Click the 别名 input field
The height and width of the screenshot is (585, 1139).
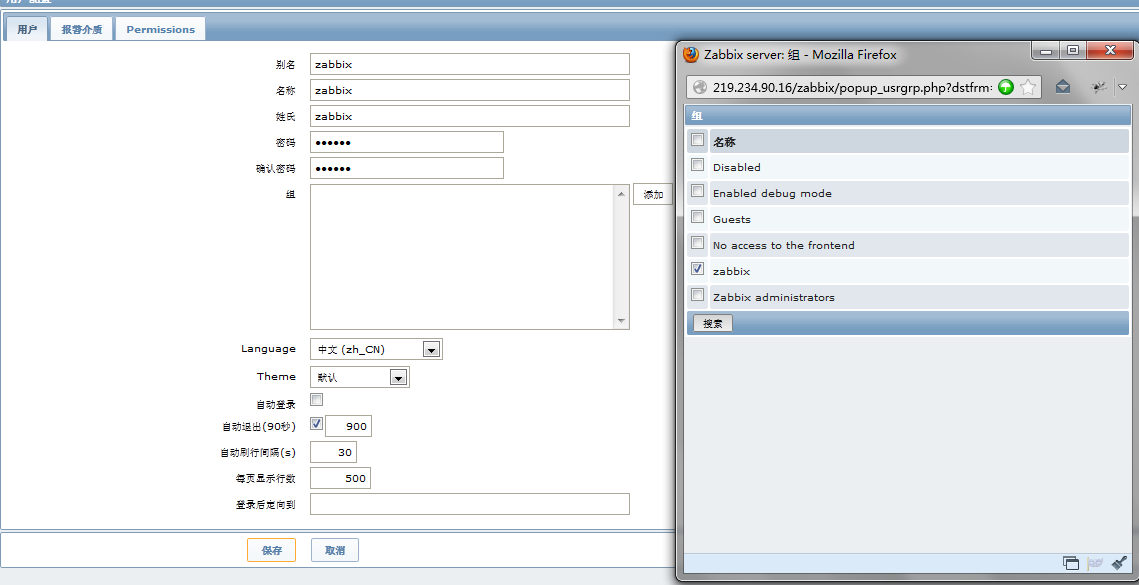(470, 64)
